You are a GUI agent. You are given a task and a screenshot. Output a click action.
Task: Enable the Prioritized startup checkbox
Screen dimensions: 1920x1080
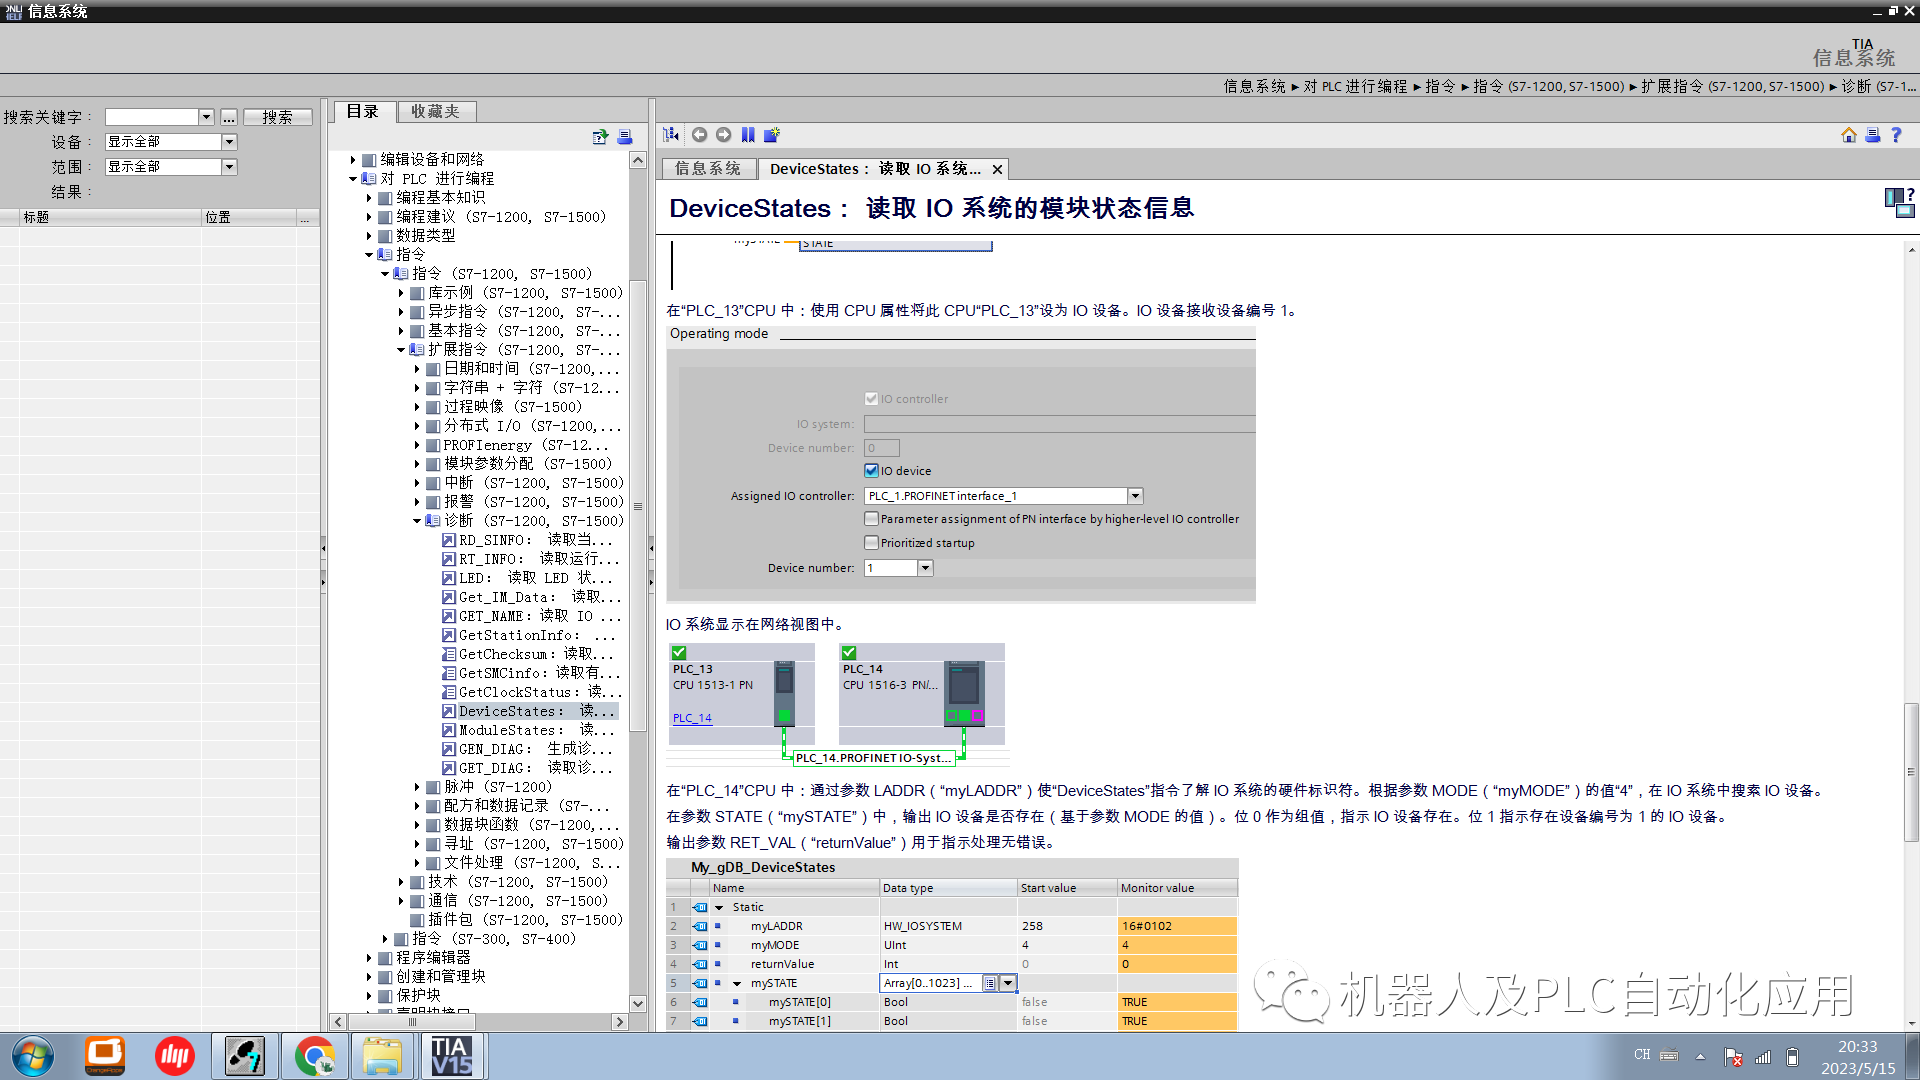(x=872, y=542)
